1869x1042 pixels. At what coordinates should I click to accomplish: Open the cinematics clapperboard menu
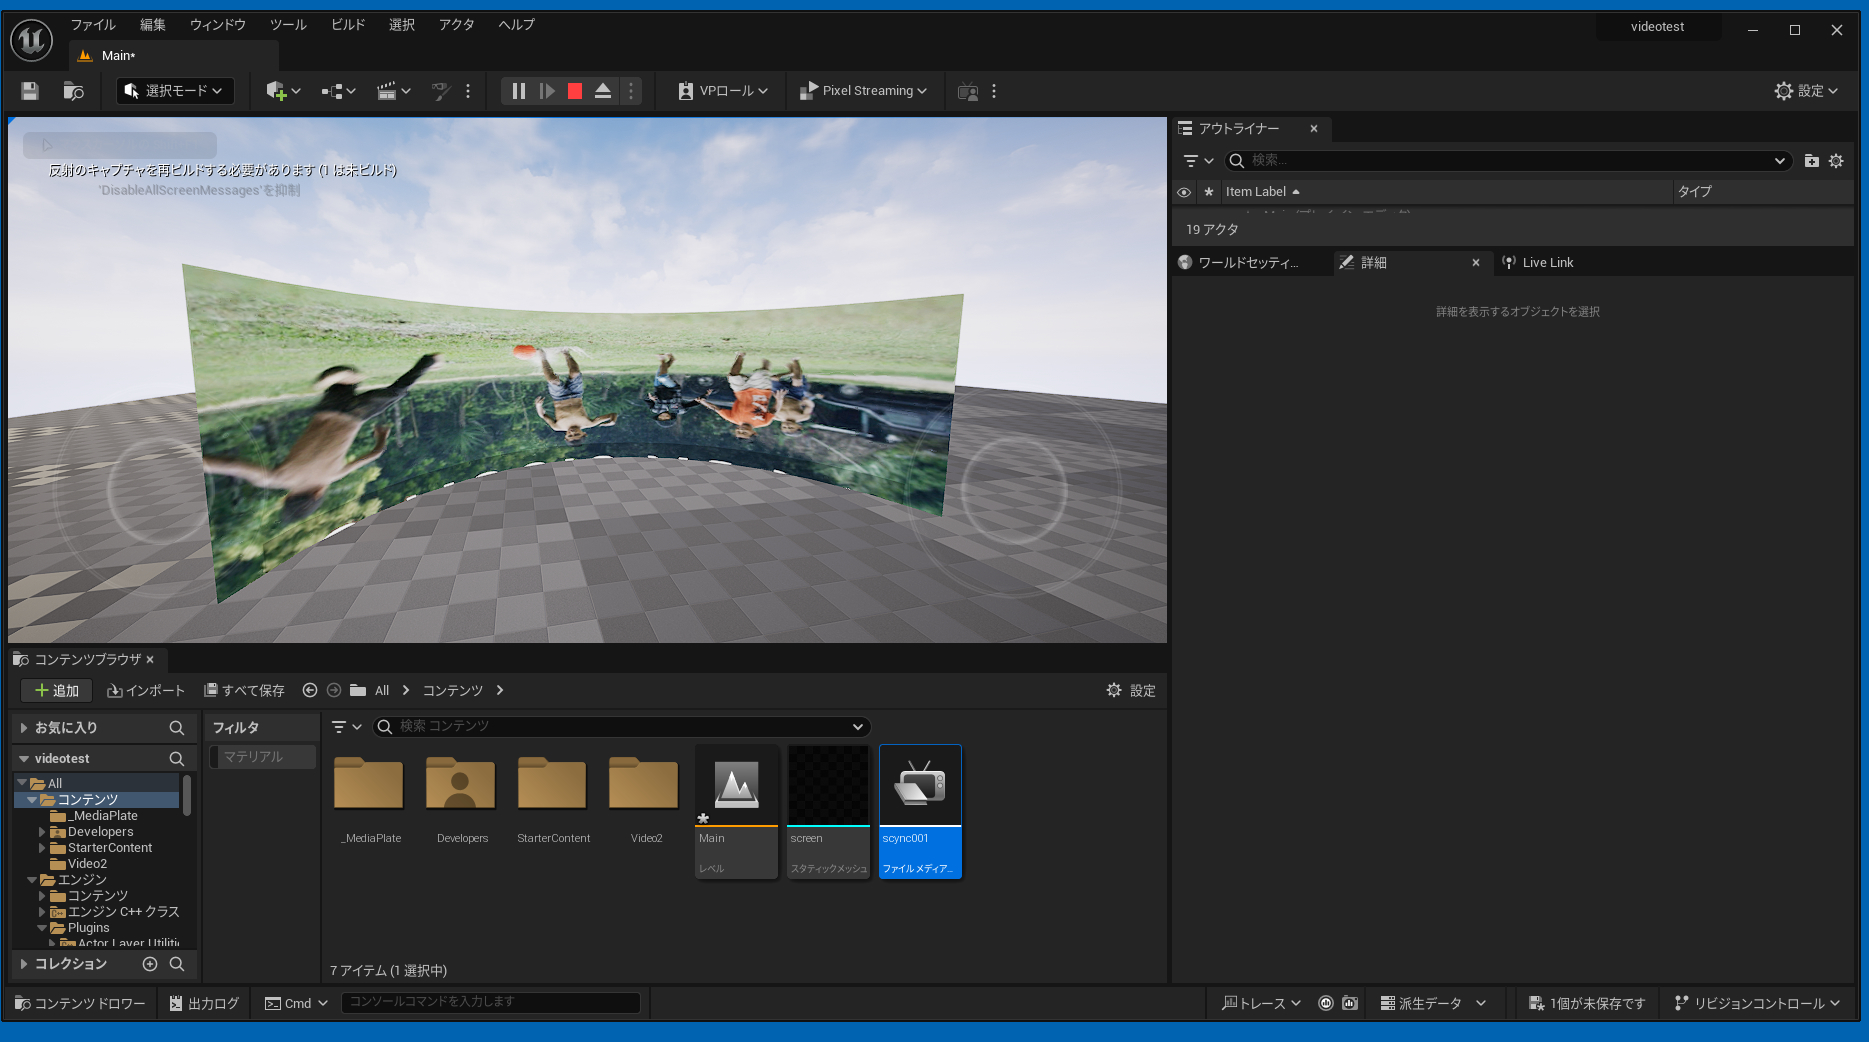[393, 91]
